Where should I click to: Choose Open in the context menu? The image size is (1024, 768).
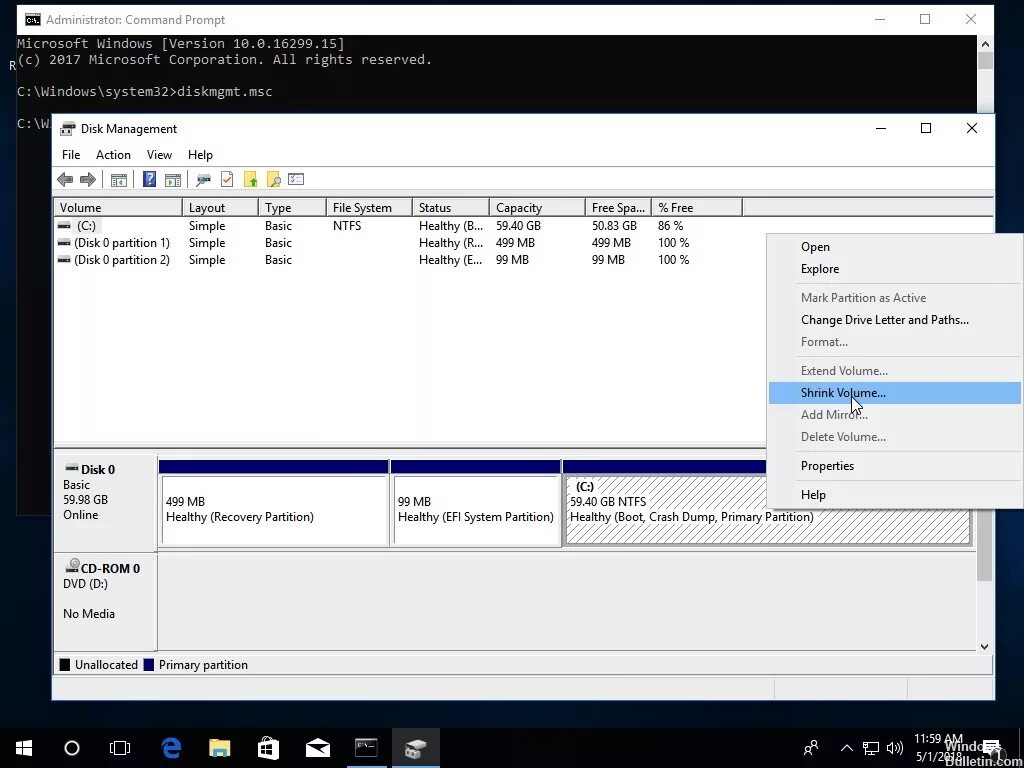tap(895, 247)
